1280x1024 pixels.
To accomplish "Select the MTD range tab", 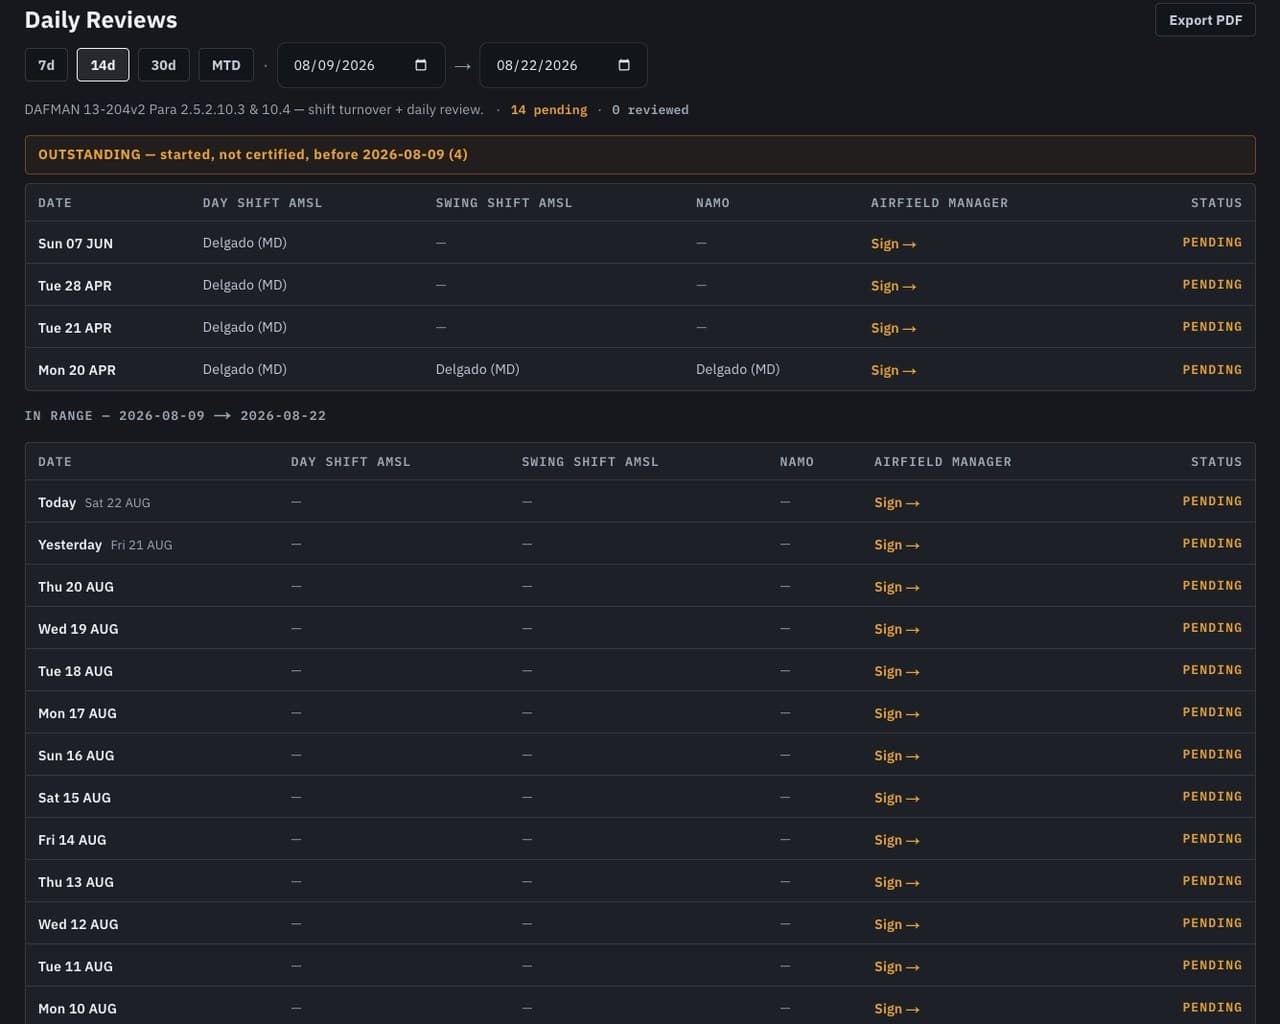I will pos(226,65).
